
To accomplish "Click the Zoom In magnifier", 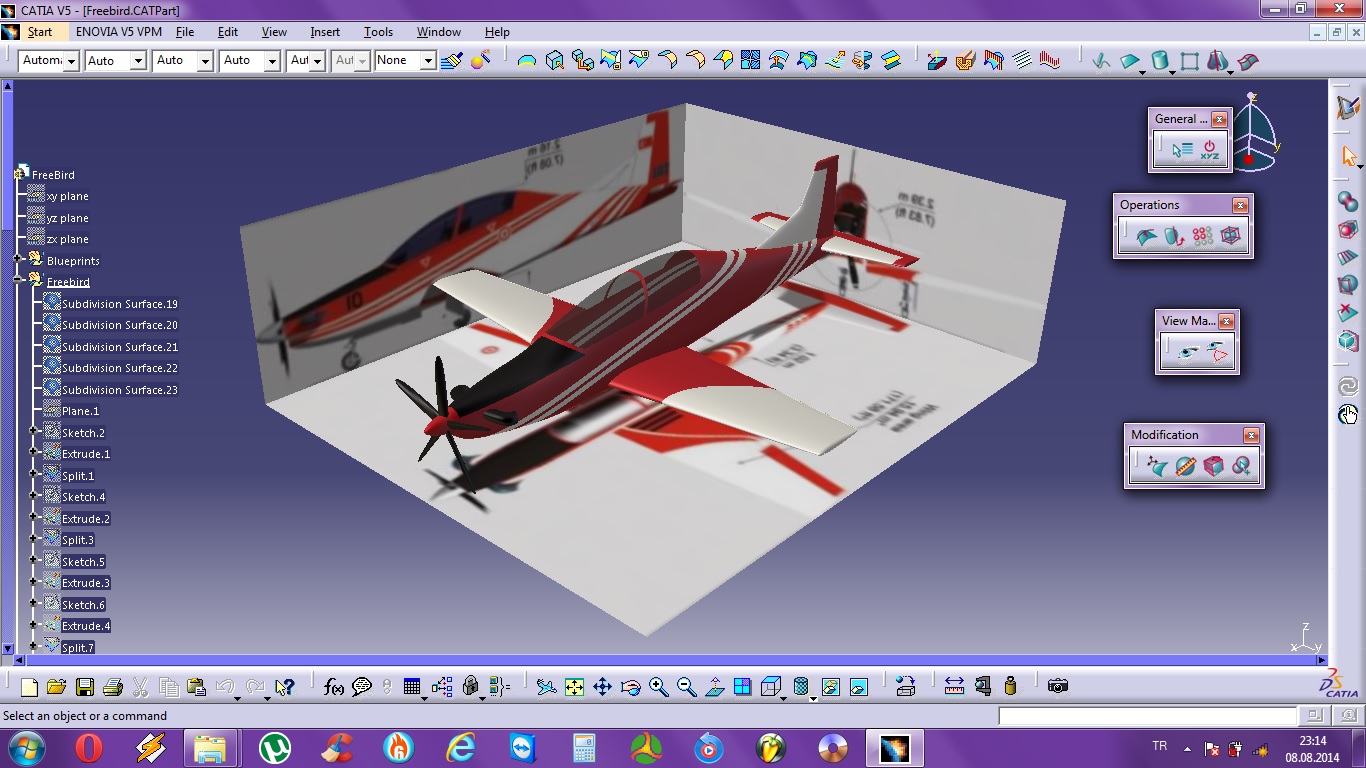I will [658, 687].
